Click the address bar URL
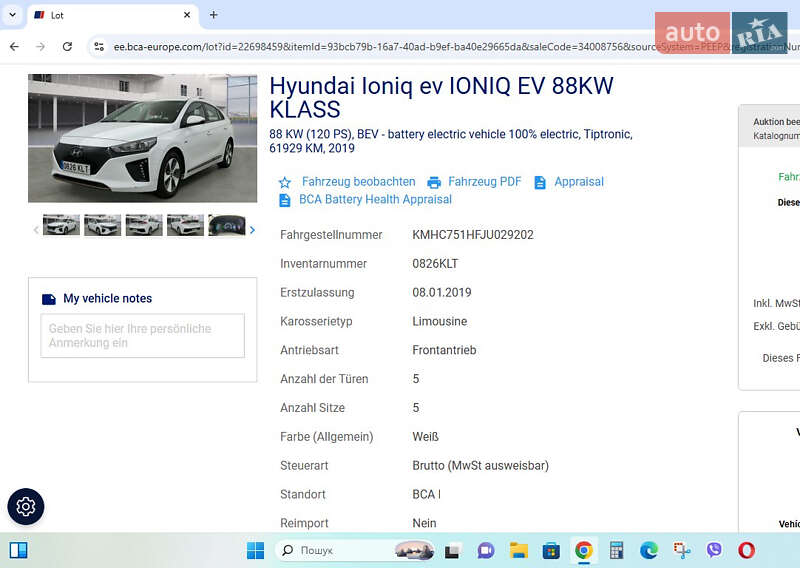This screenshot has width=800, height=568. pyautogui.click(x=383, y=46)
